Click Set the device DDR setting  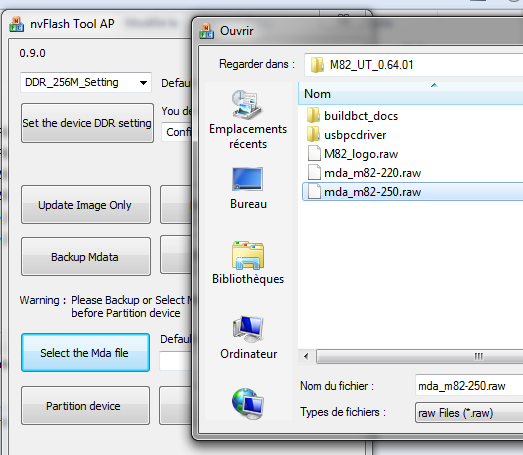87,123
